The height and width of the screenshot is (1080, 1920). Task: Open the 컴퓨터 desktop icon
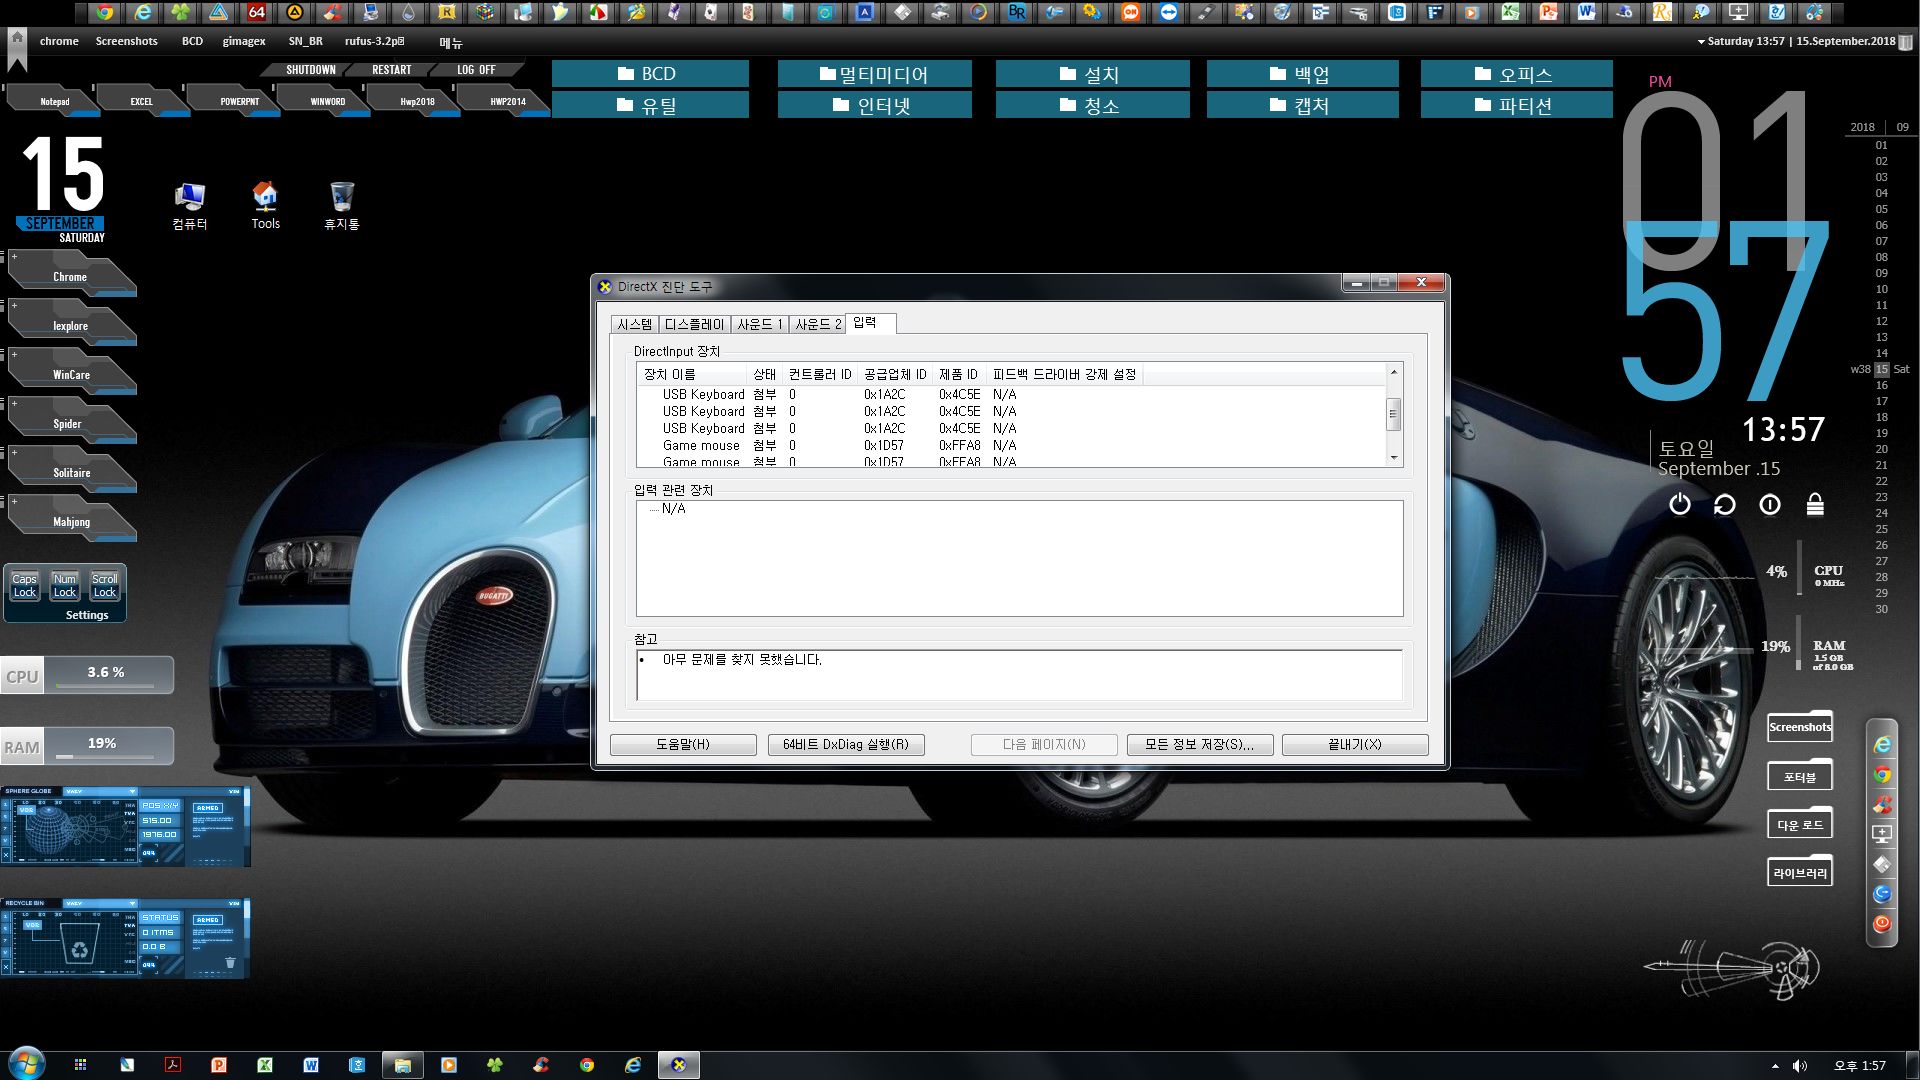click(x=189, y=206)
